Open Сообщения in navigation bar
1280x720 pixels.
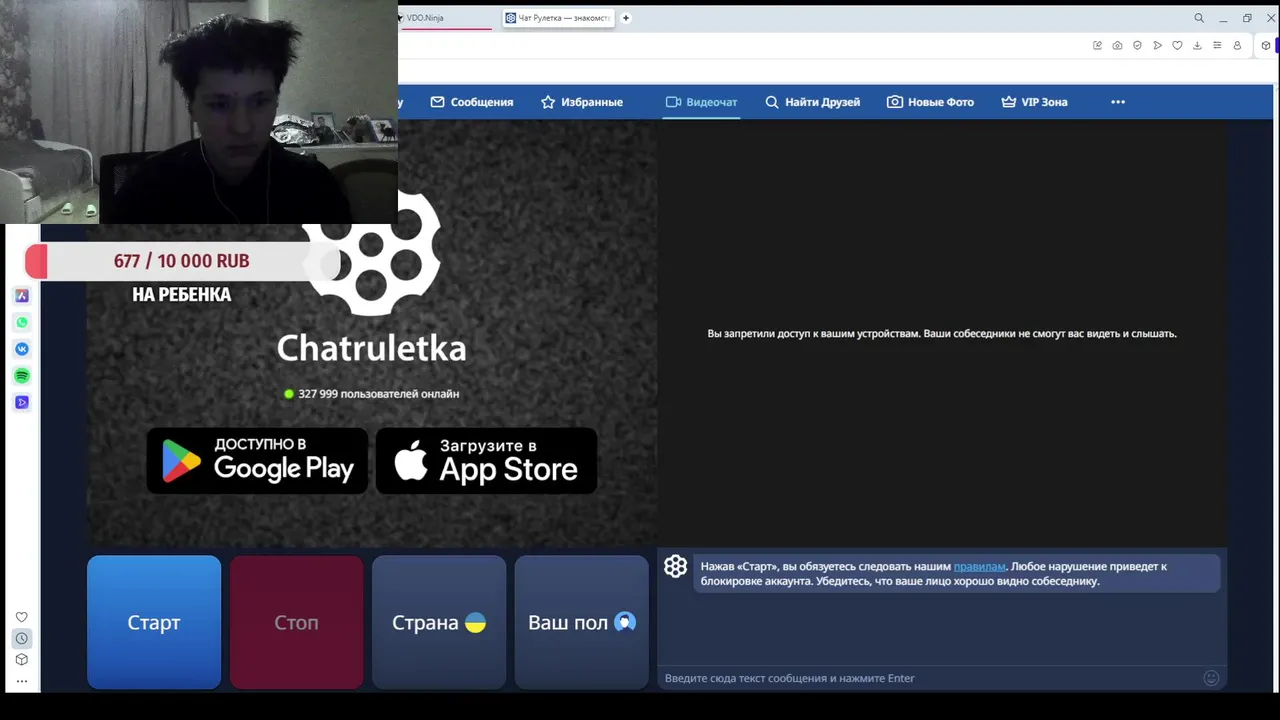pos(472,102)
